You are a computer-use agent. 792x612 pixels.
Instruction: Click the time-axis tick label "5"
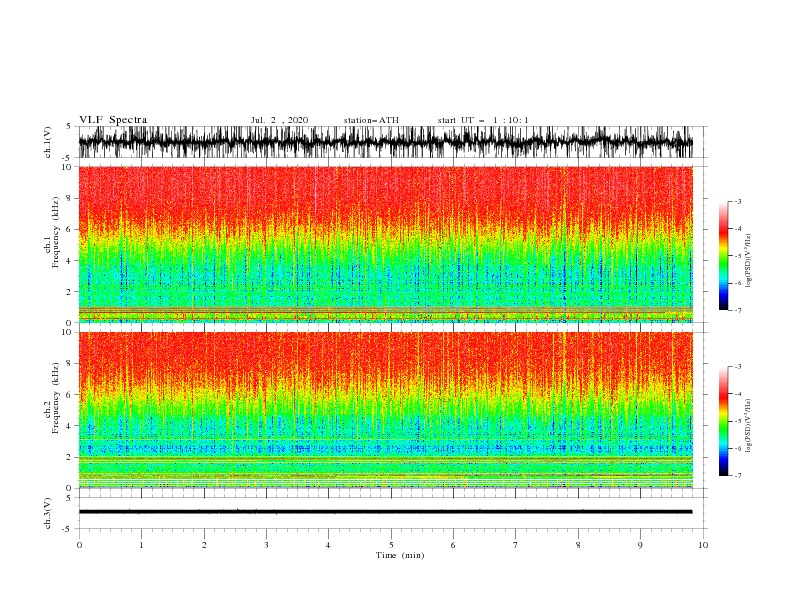point(391,545)
